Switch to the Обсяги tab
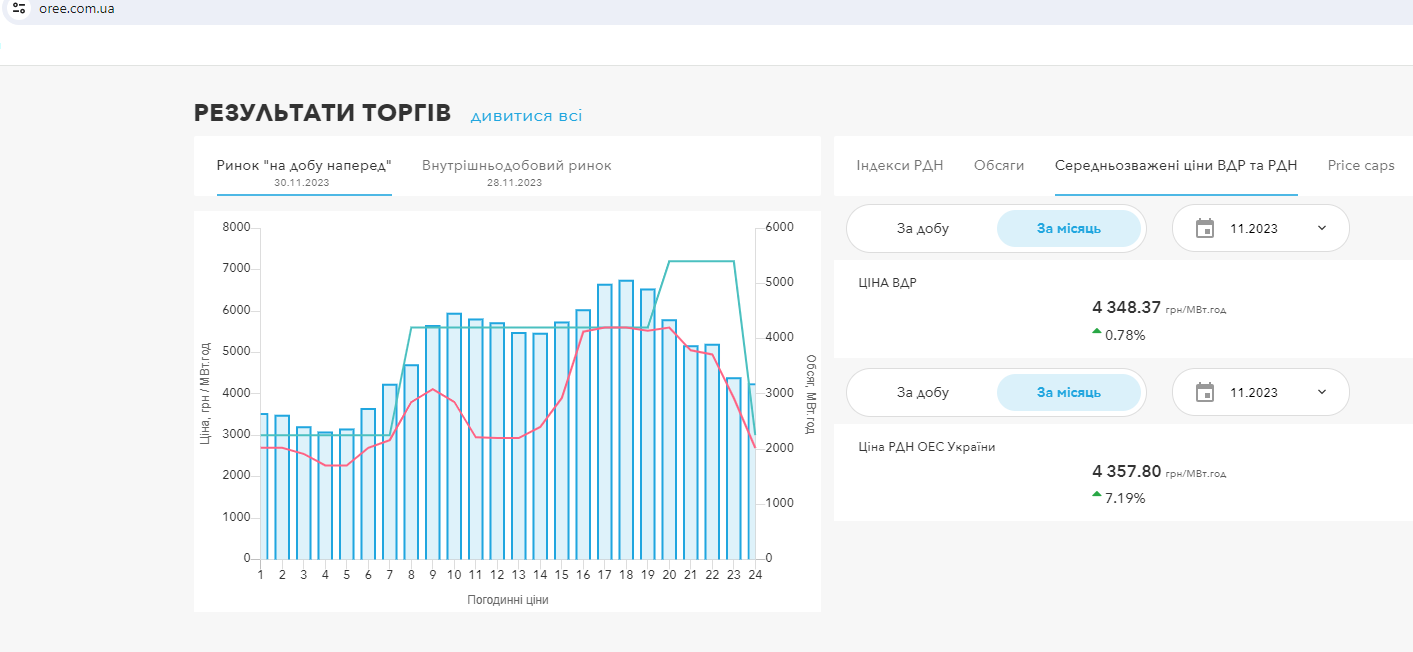 coord(998,165)
